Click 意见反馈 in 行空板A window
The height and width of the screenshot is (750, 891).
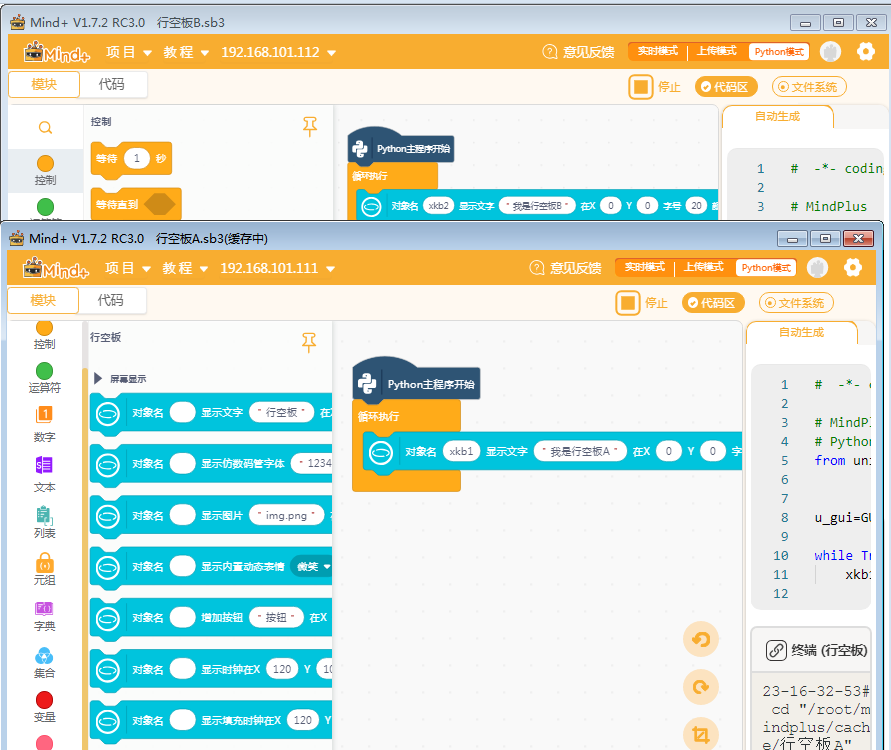(x=565, y=268)
